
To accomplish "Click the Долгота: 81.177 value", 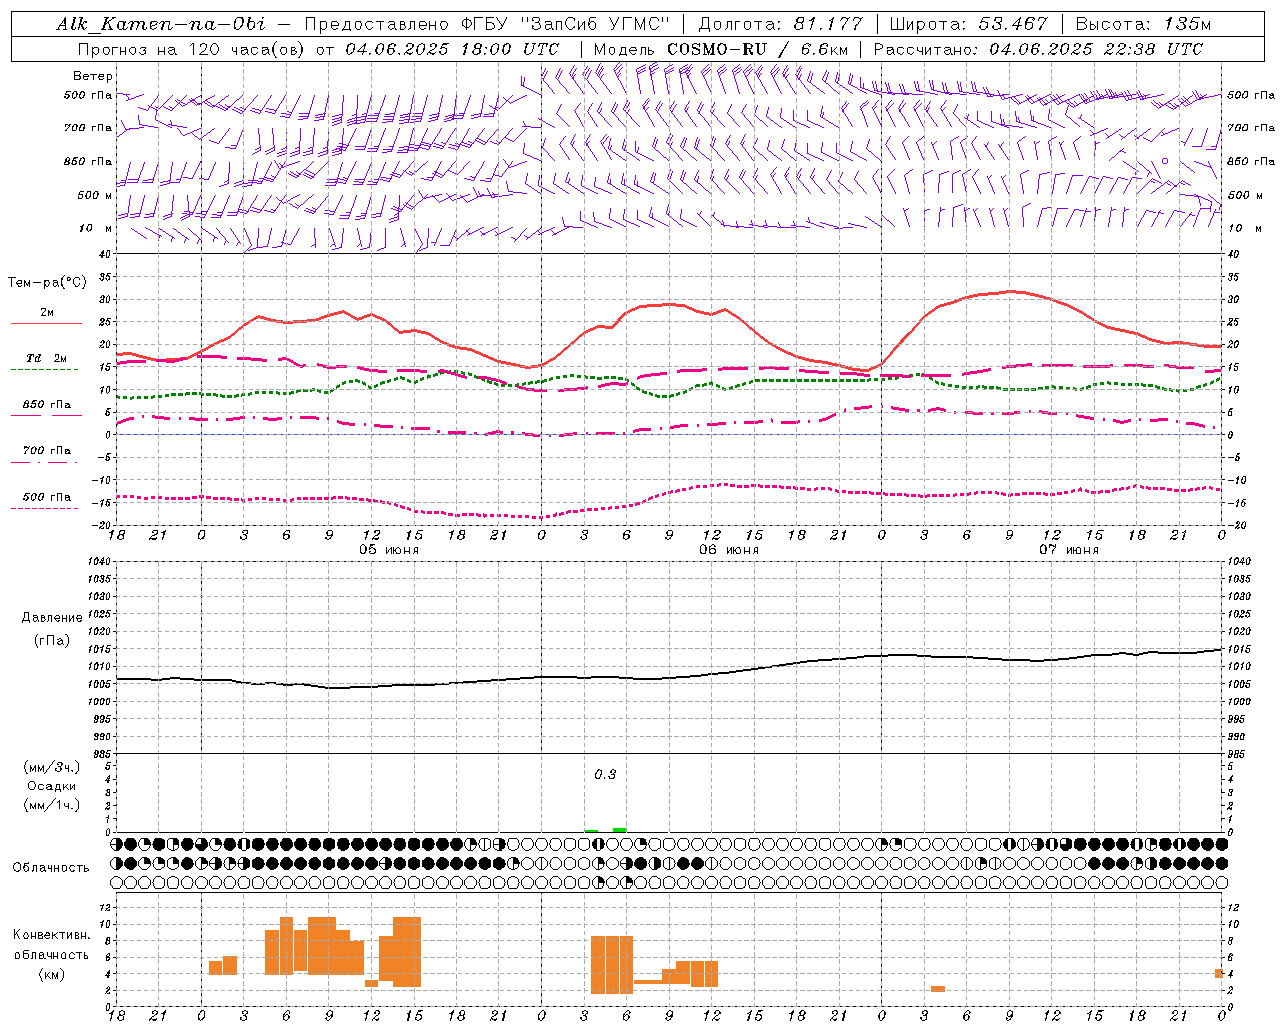I will tap(780, 24).
